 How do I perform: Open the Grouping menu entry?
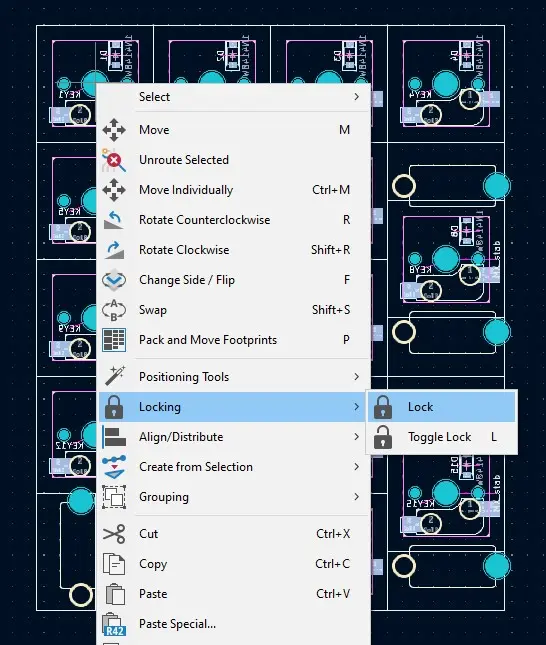[x=233, y=497]
